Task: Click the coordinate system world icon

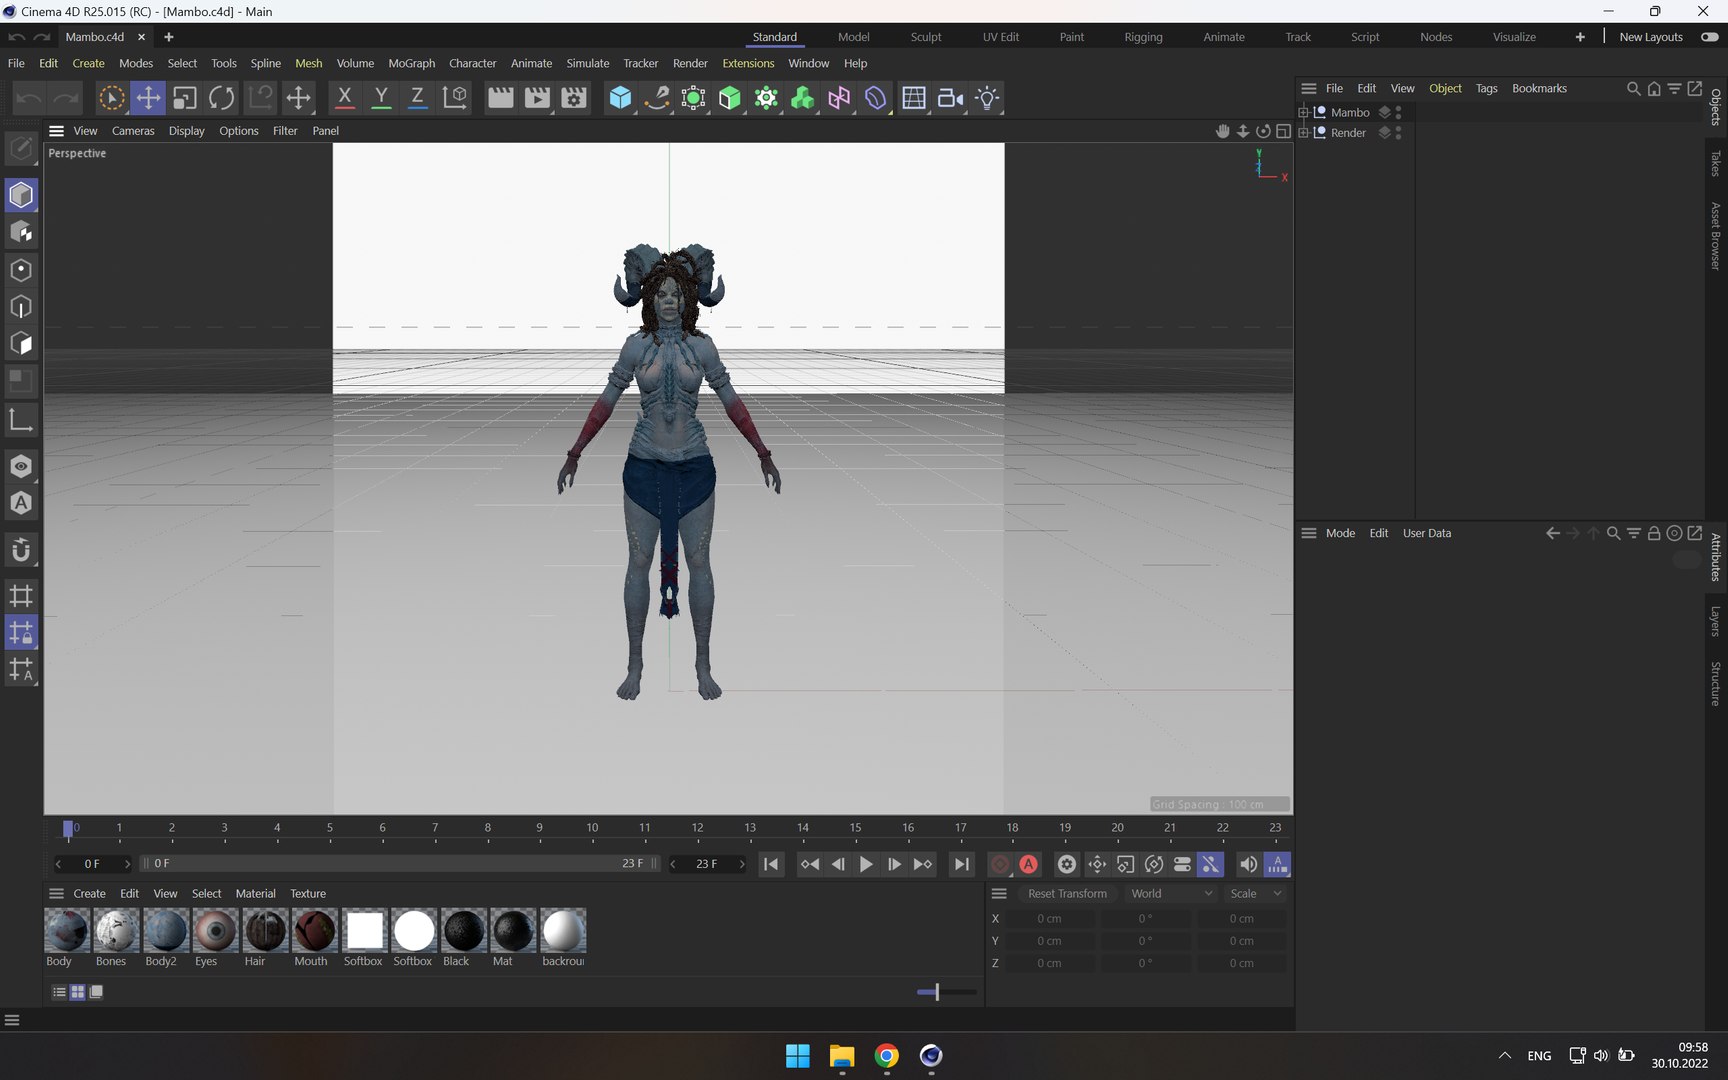Action: pyautogui.click(x=455, y=98)
